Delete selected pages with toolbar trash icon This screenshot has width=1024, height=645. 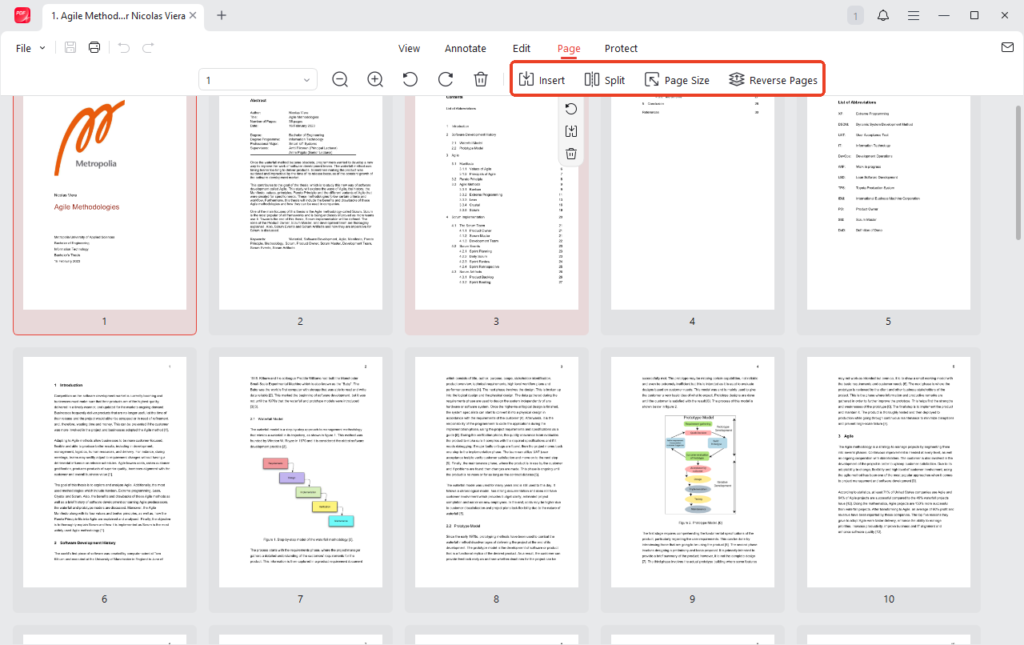point(480,80)
